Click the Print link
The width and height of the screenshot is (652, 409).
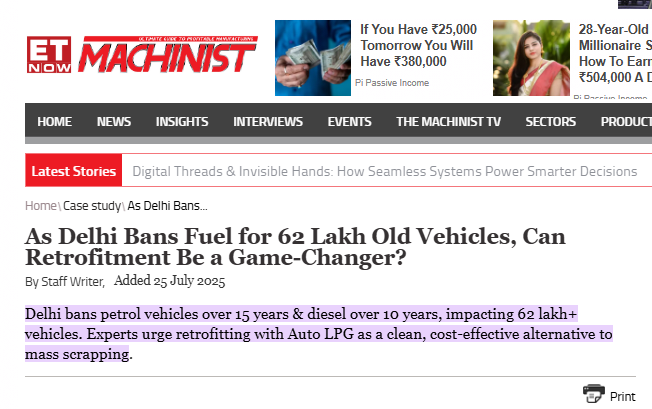622,396
